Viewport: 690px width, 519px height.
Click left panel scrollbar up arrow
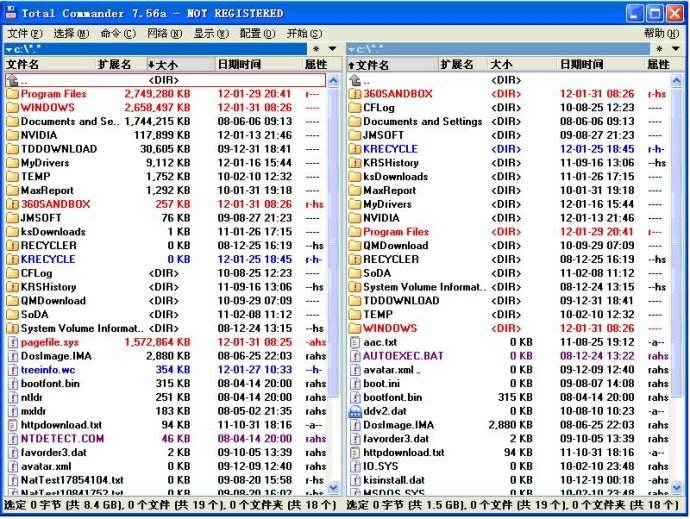tap(334, 81)
